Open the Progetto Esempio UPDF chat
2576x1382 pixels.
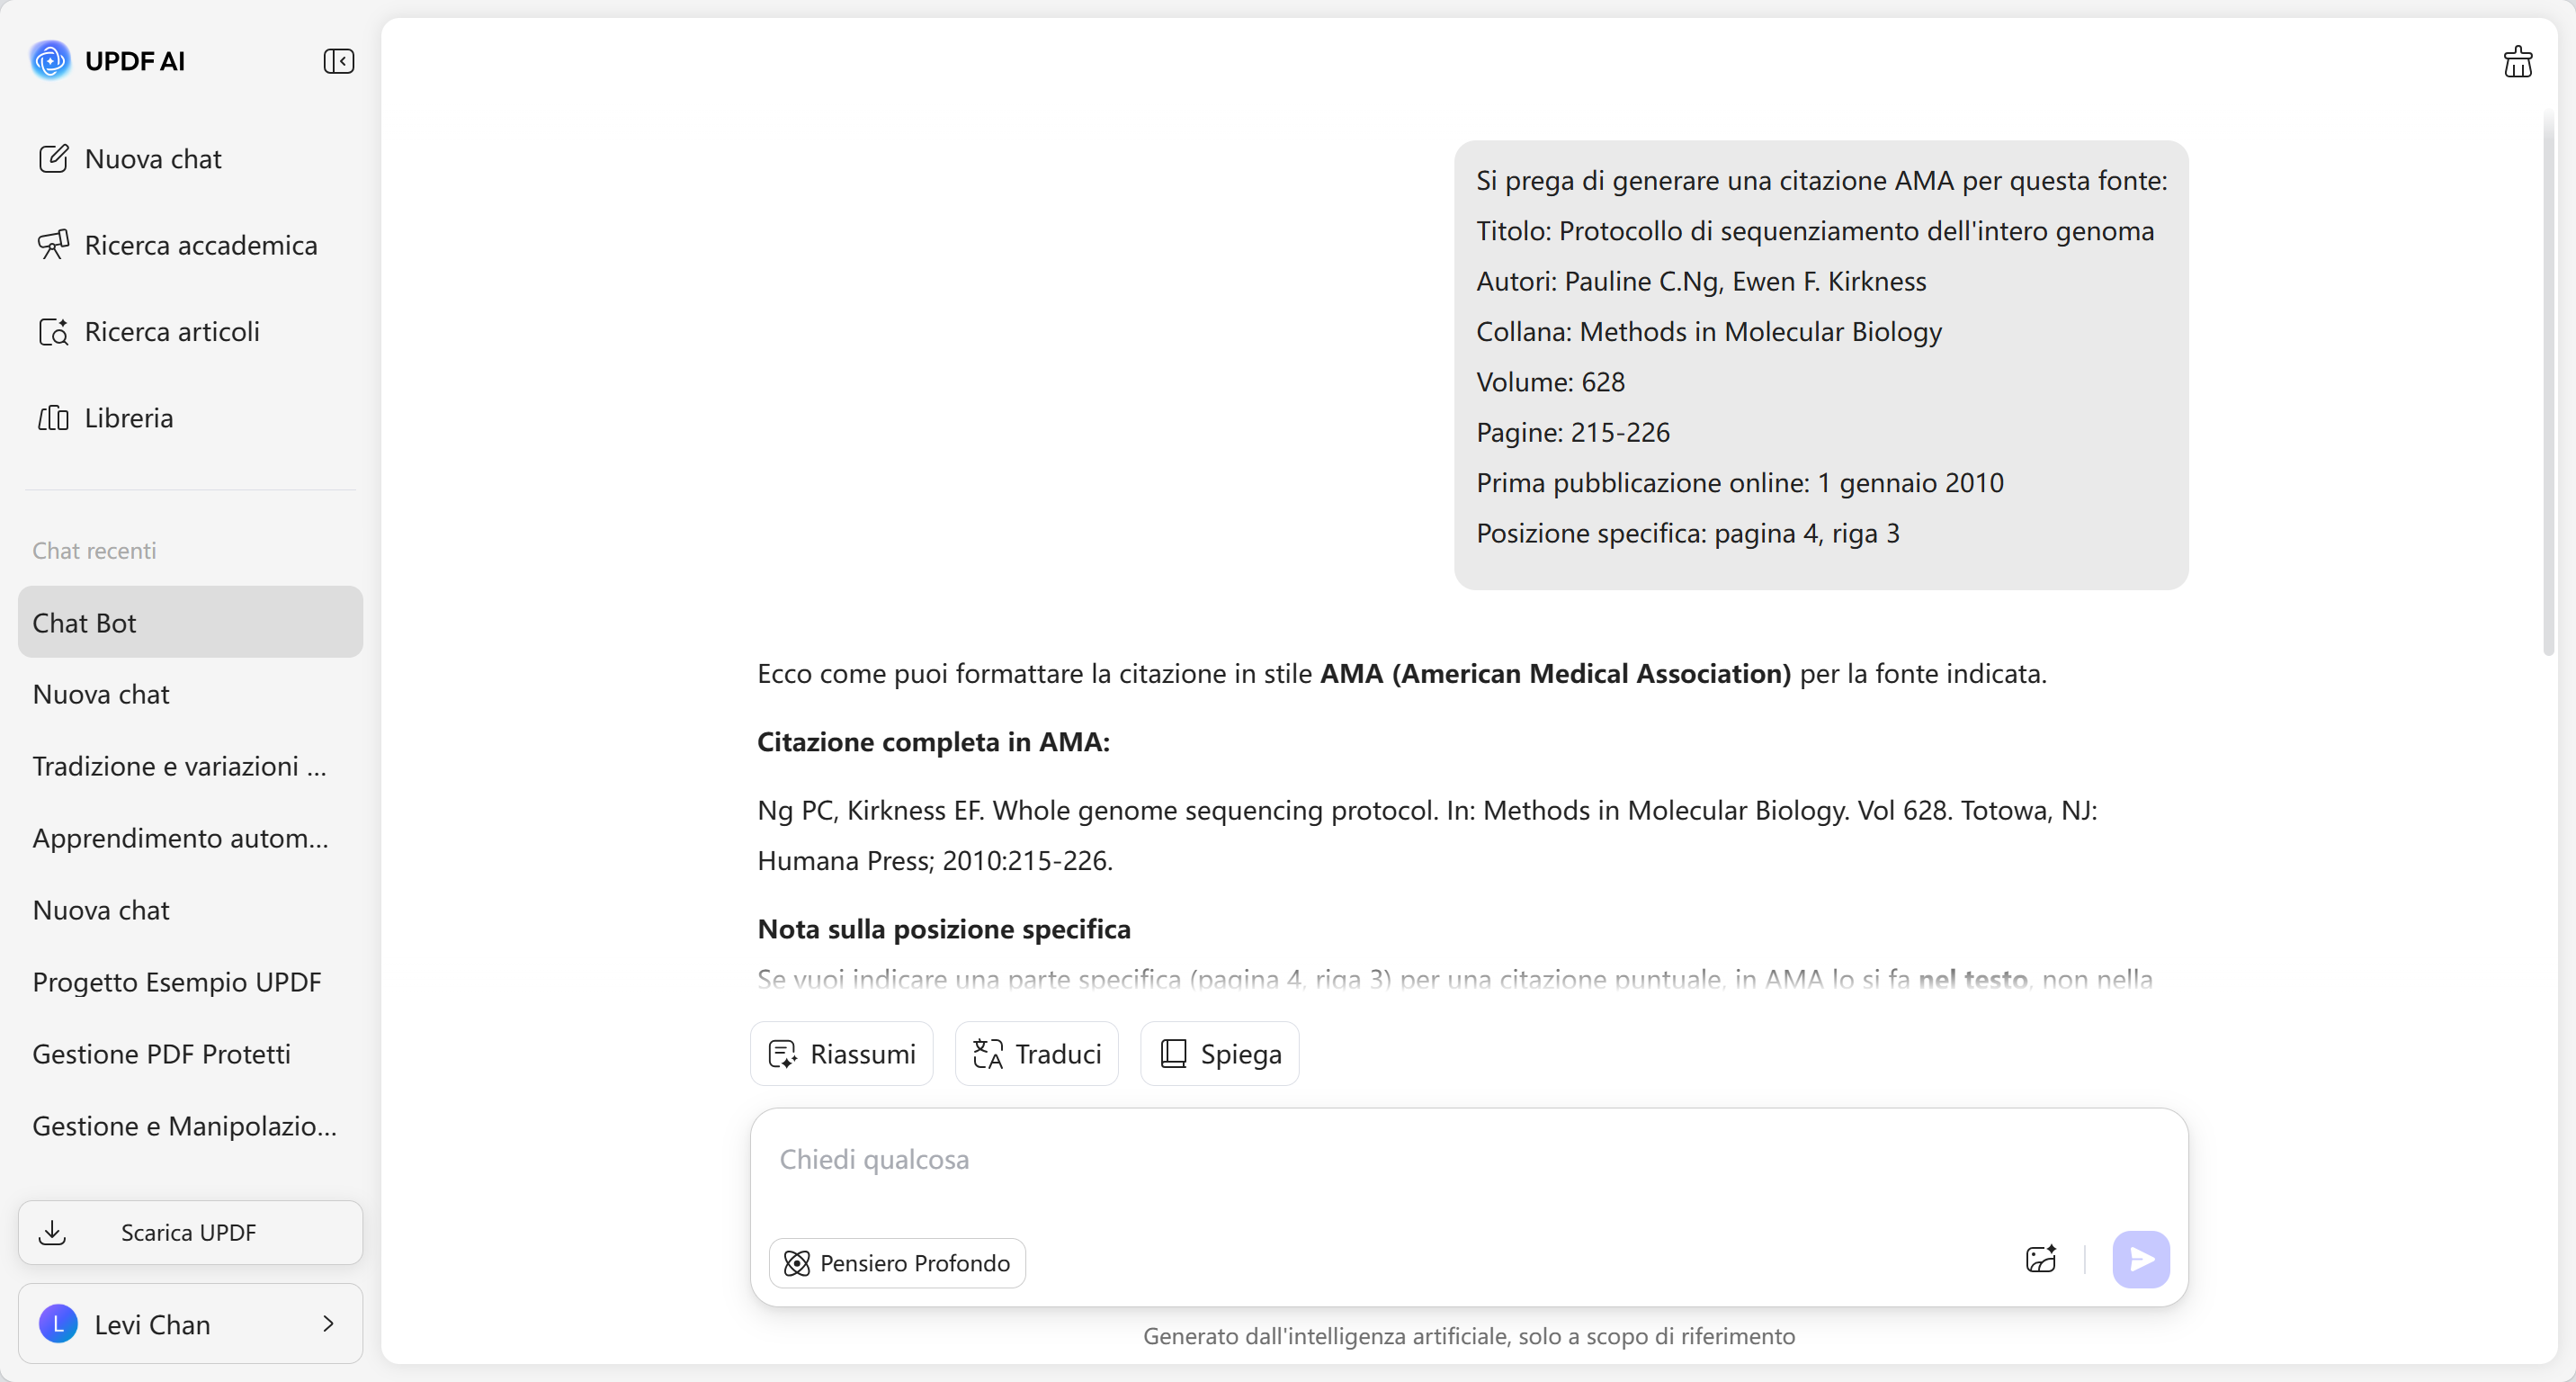pyautogui.click(x=177, y=982)
